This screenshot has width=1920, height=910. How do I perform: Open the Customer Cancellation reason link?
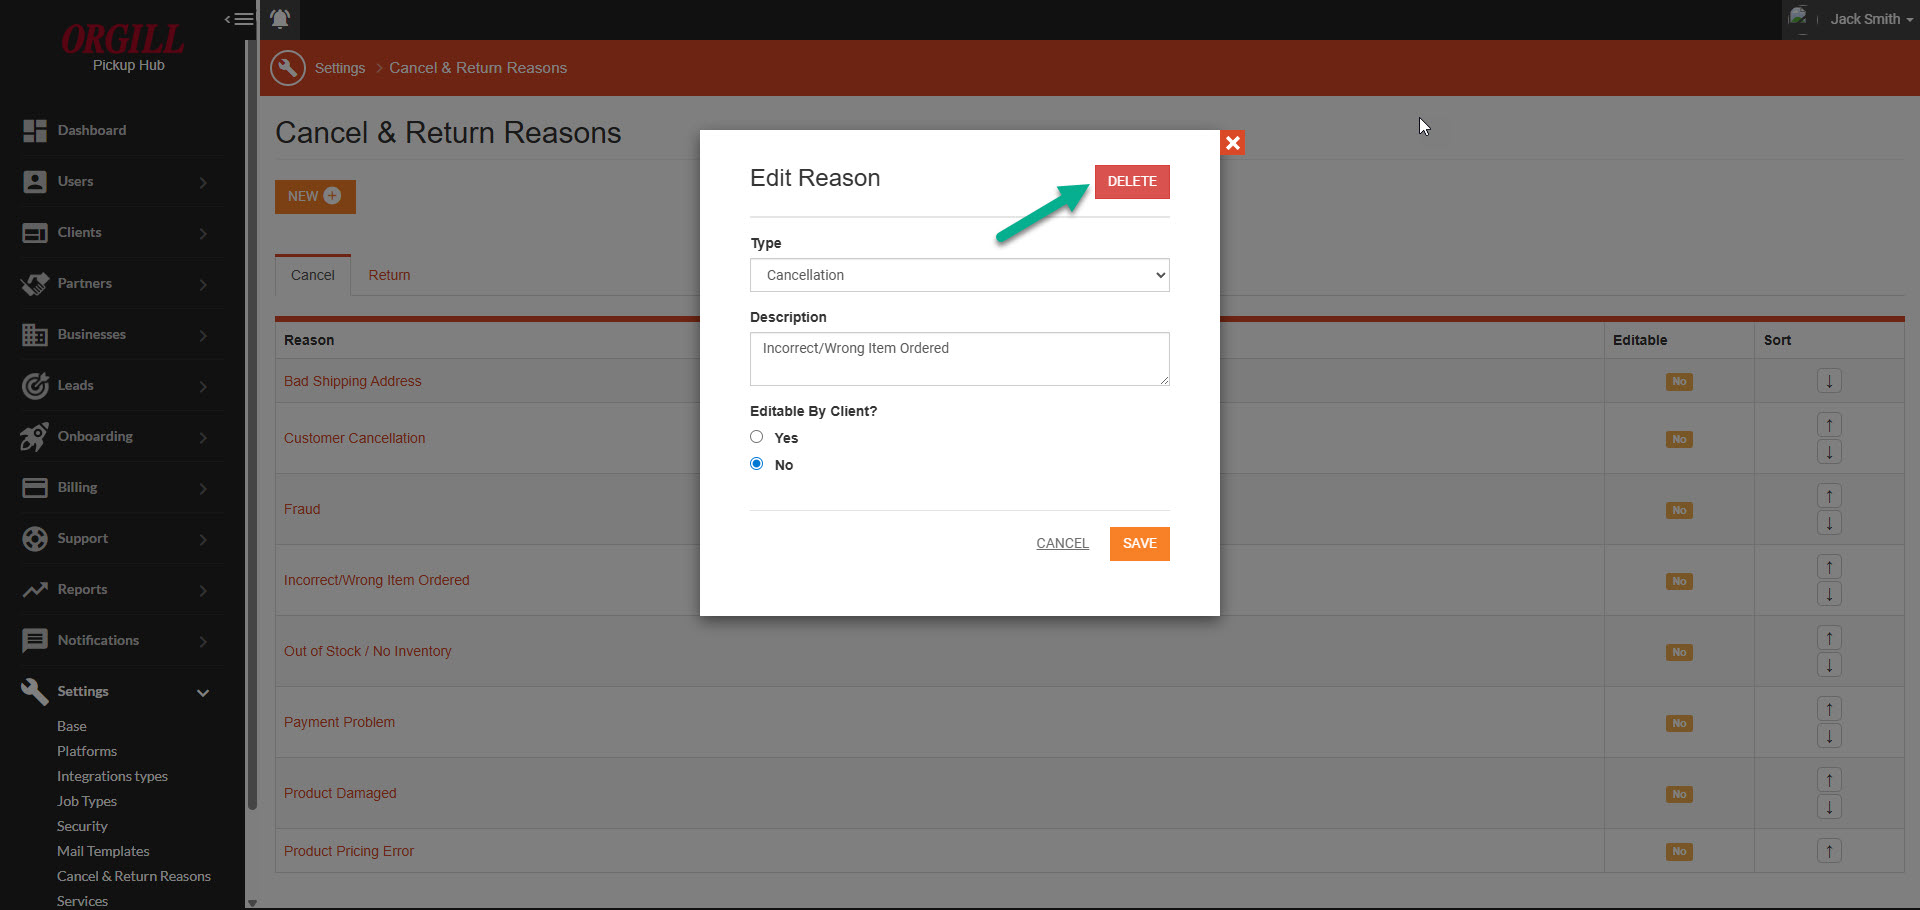pyautogui.click(x=355, y=438)
